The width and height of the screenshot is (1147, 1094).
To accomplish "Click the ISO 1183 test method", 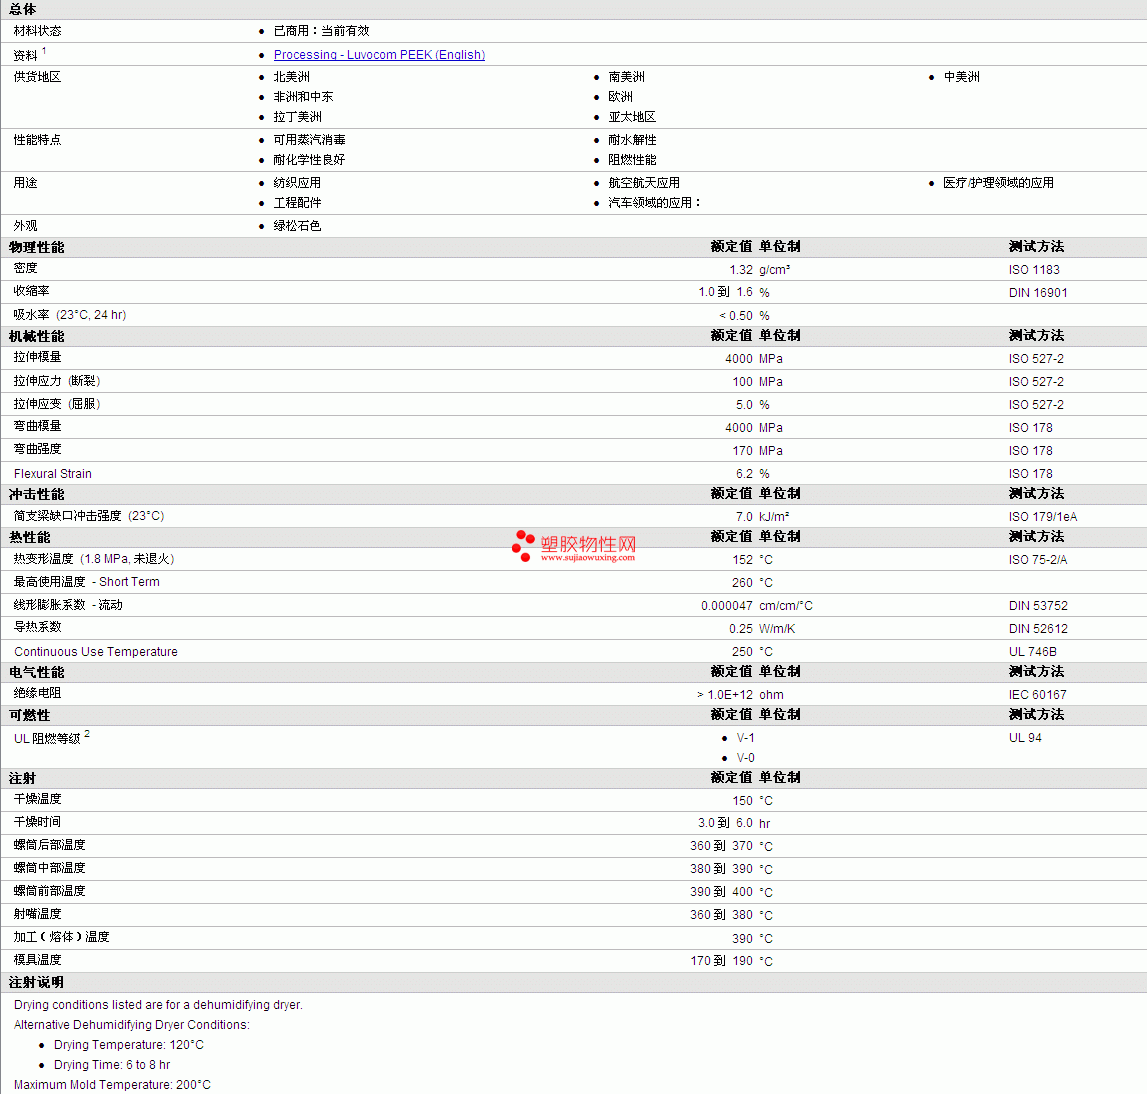I will click(1034, 270).
